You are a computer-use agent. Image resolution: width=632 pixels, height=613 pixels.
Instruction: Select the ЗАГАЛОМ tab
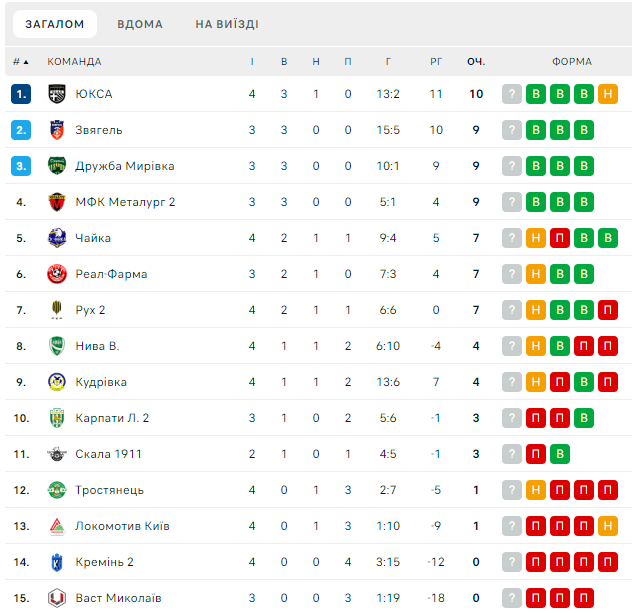tap(54, 24)
